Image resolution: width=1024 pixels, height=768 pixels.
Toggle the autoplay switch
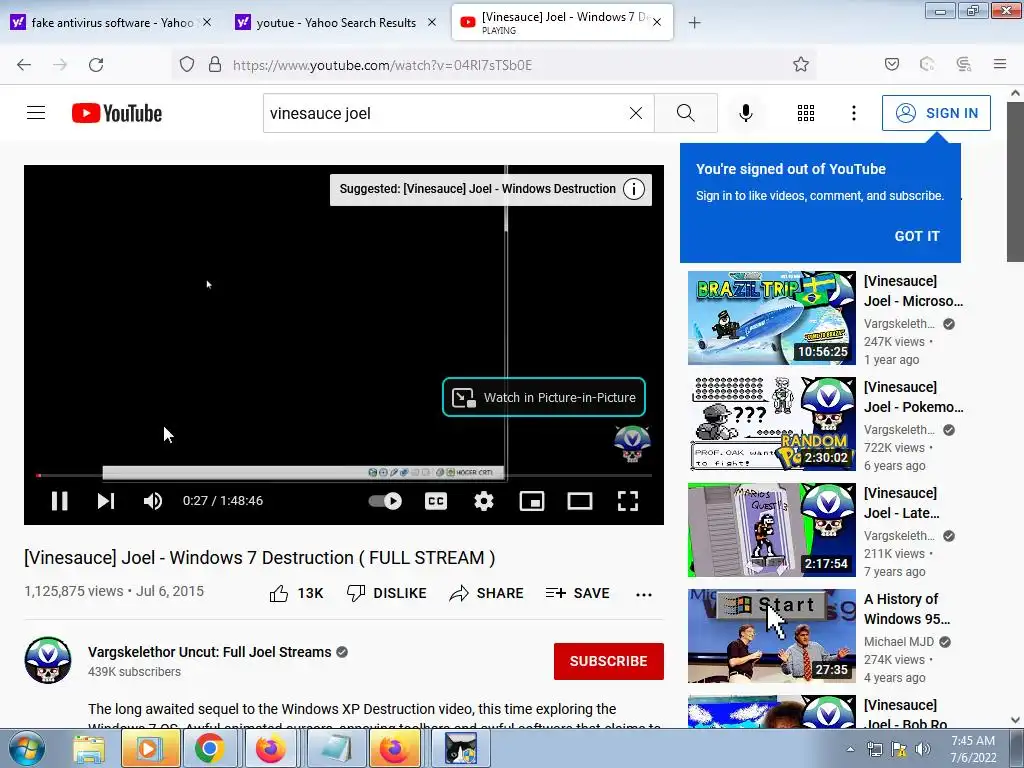[x=385, y=501]
